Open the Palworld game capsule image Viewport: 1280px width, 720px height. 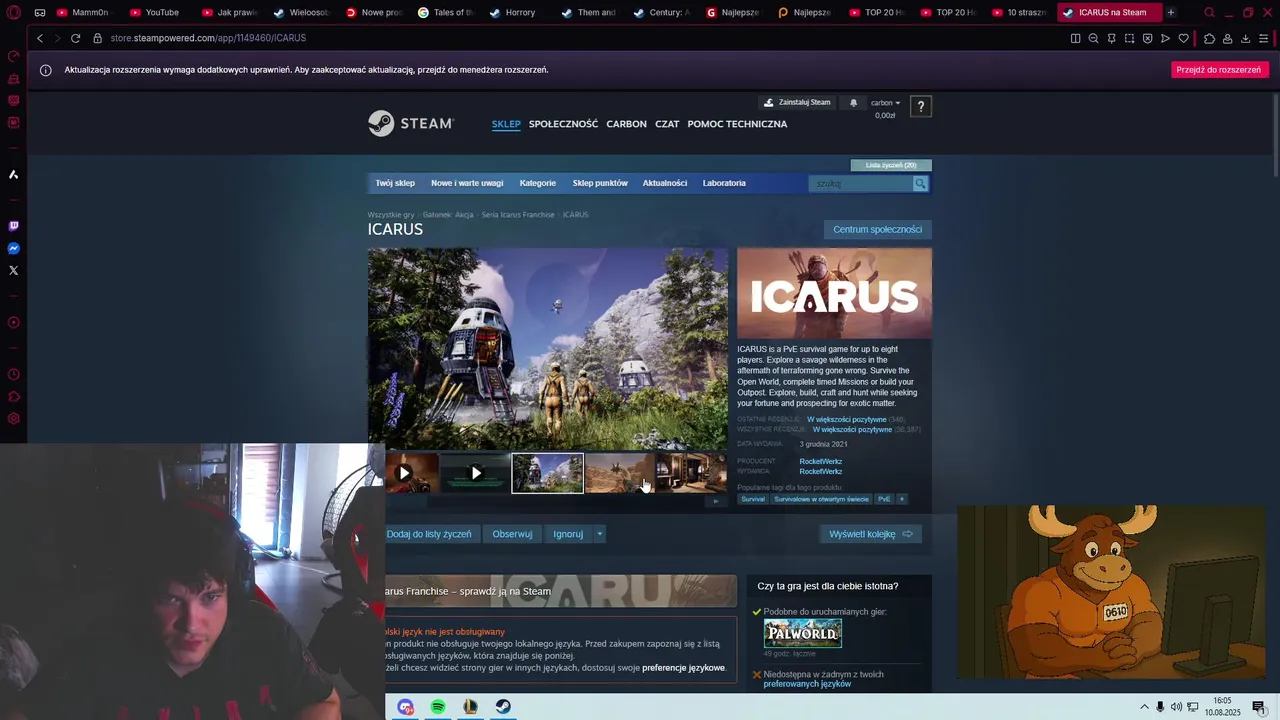[803, 633]
